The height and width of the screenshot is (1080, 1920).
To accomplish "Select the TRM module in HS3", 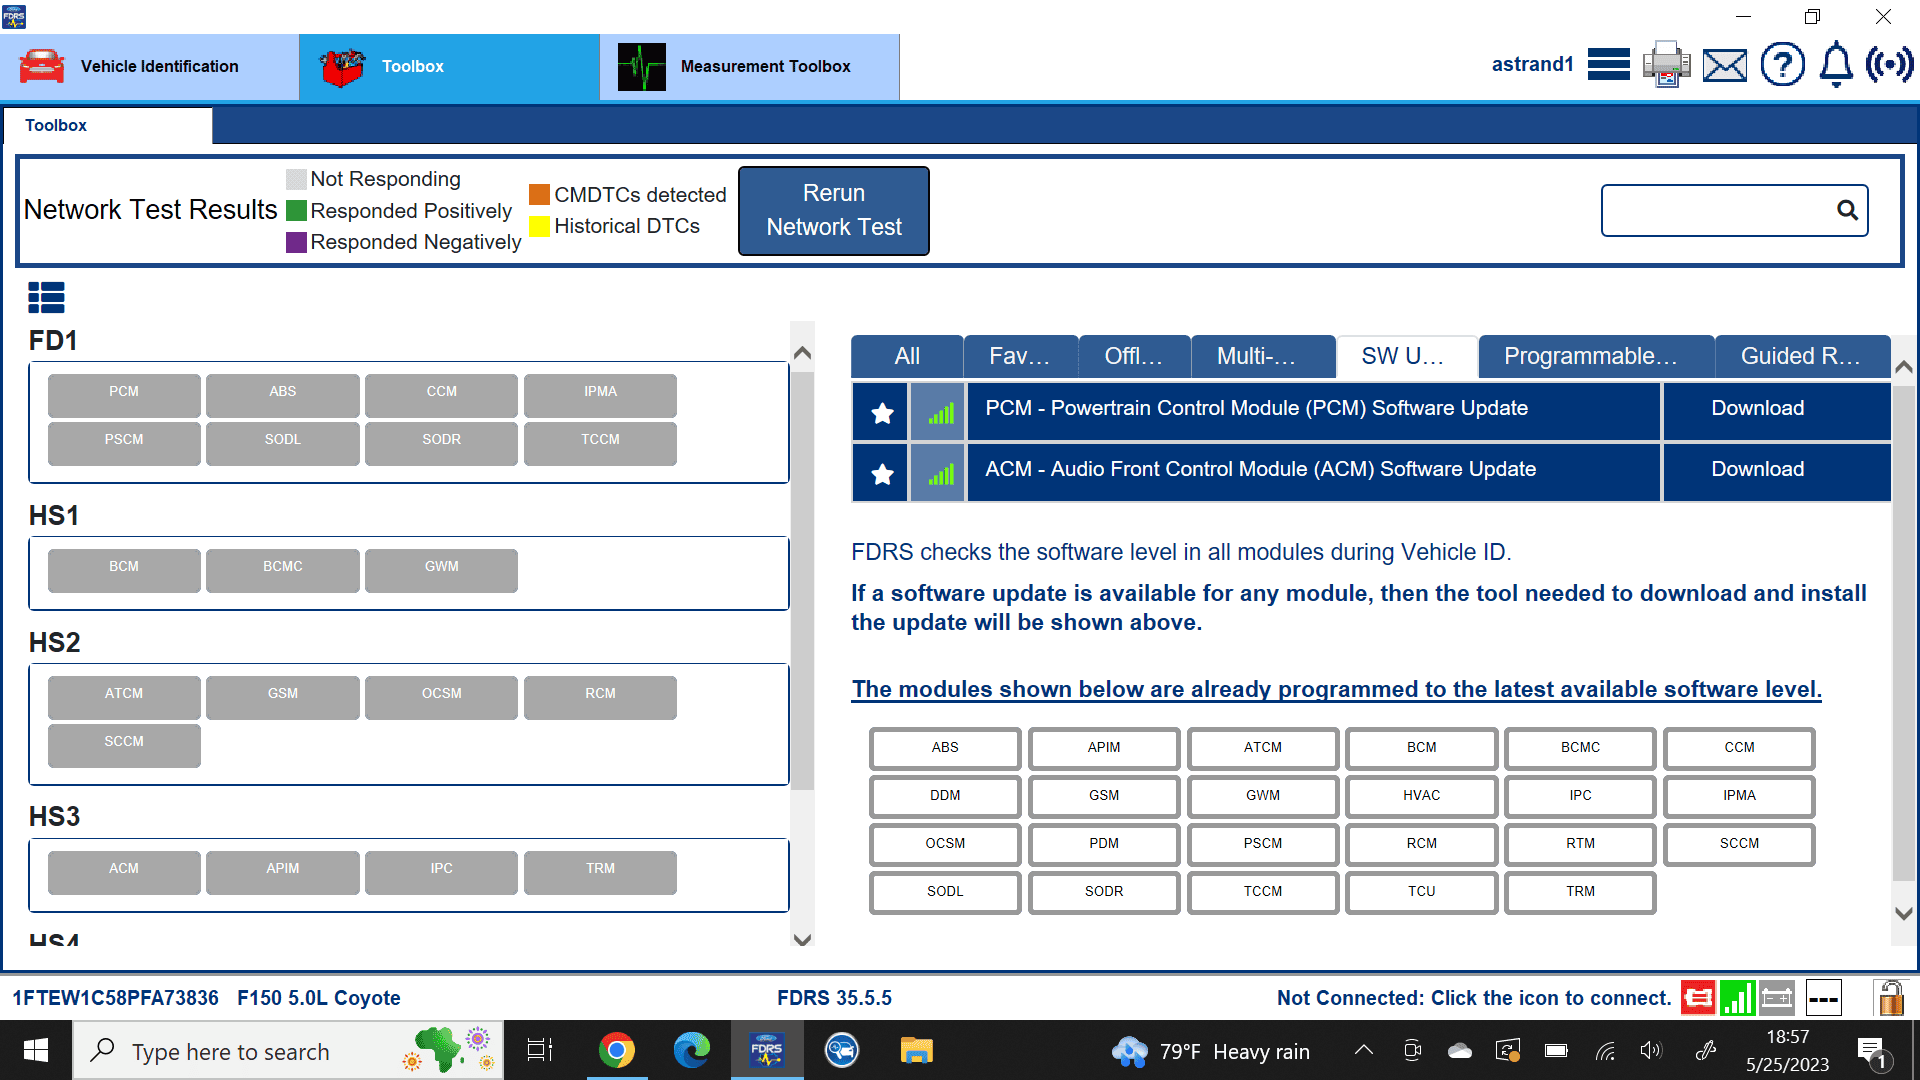I will (600, 872).
